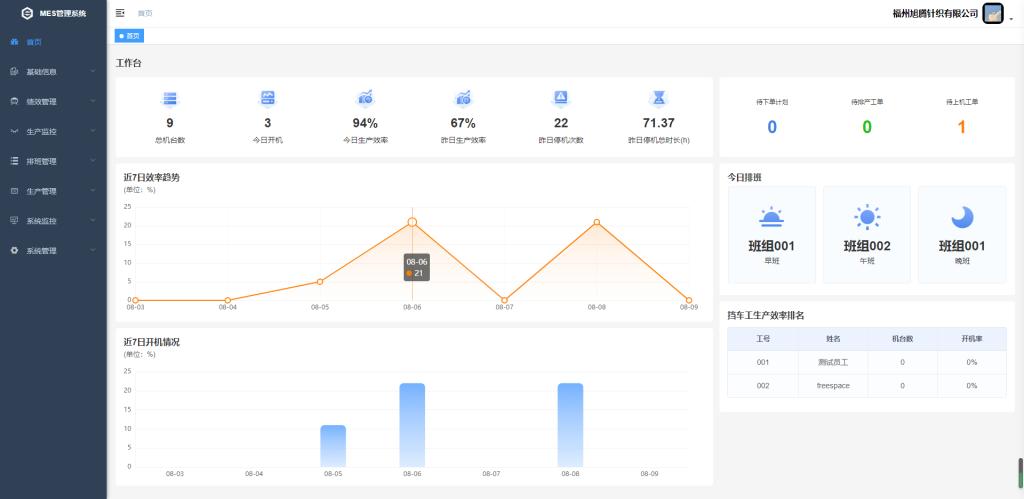The image size is (1024, 499).
Task: Click the 今日生产效率 chart icon
Action: tap(365, 98)
